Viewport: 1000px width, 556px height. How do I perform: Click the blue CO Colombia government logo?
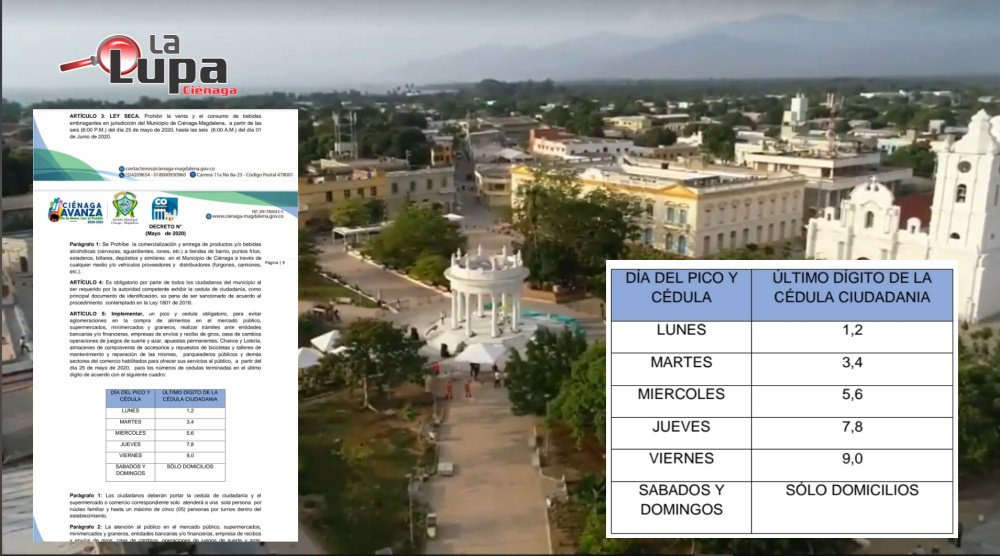[x=164, y=209]
